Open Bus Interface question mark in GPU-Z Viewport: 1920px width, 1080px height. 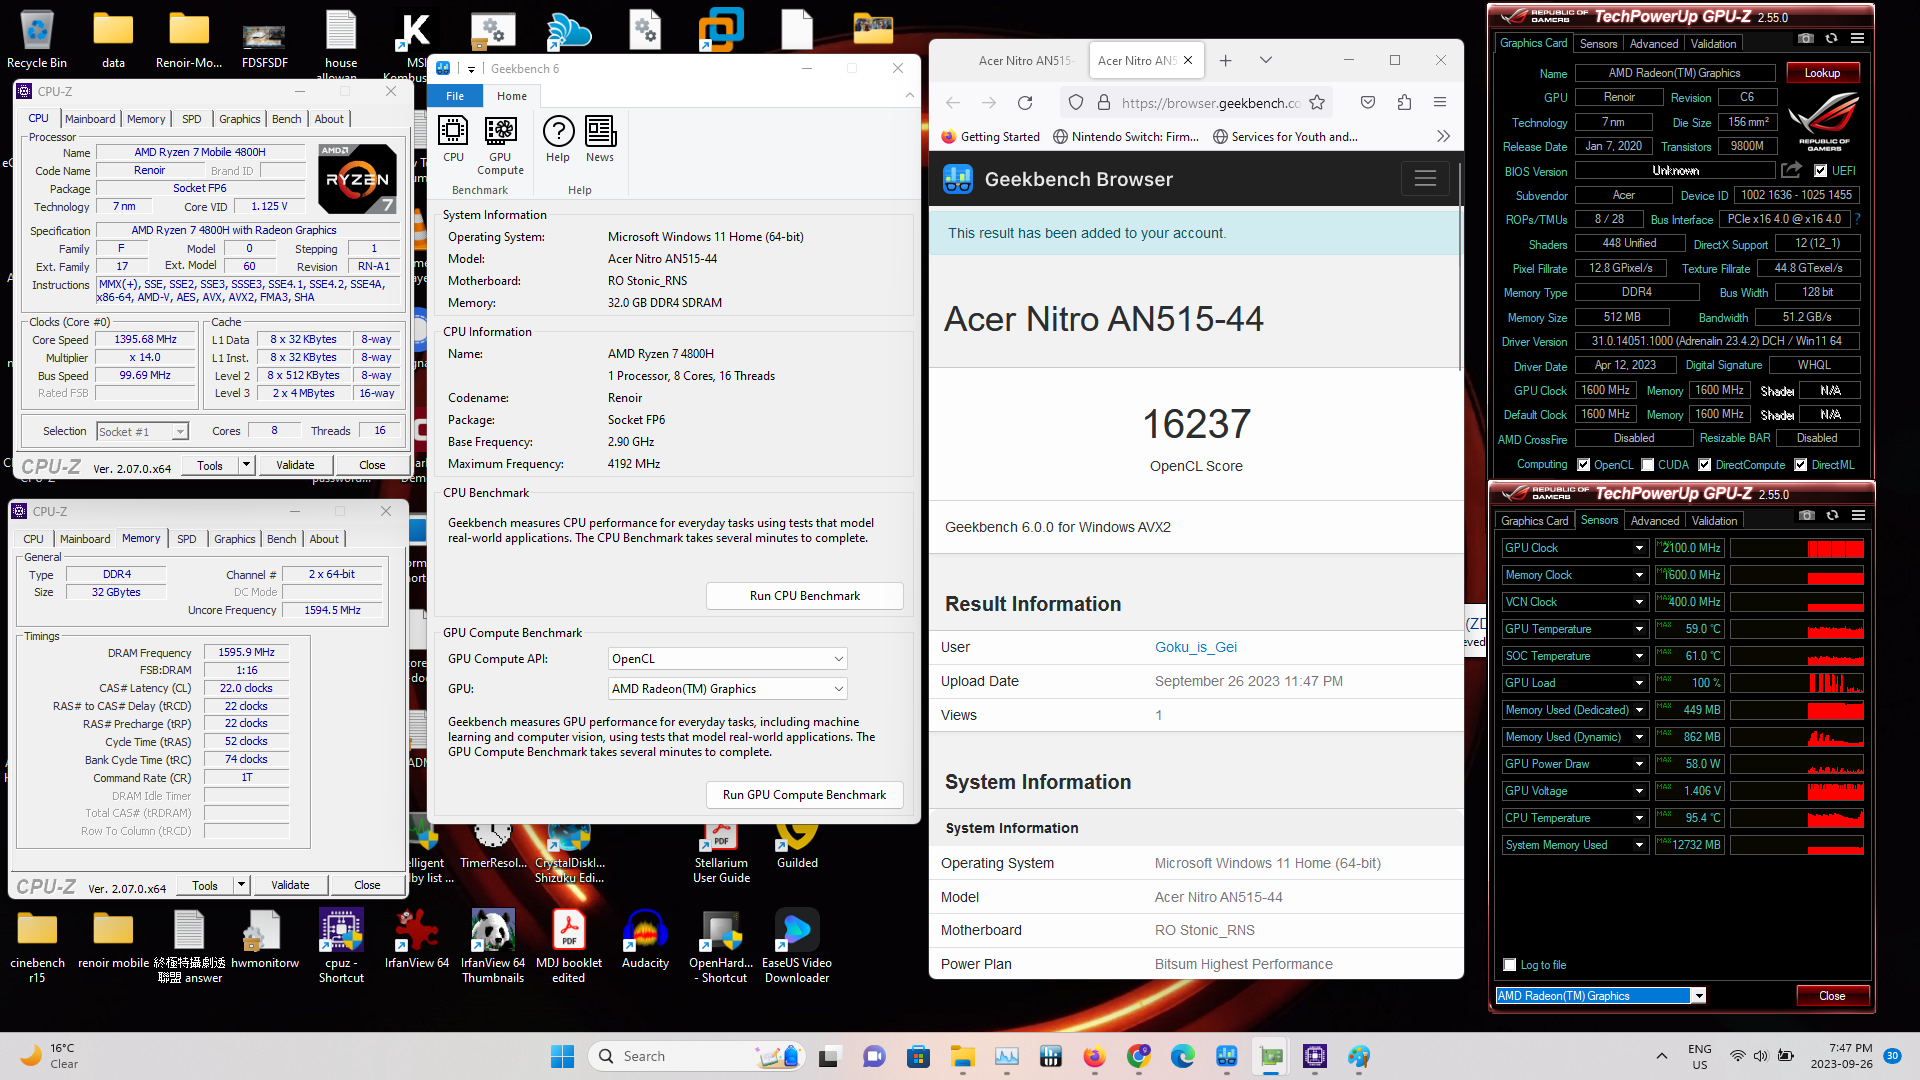(x=1857, y=219)
